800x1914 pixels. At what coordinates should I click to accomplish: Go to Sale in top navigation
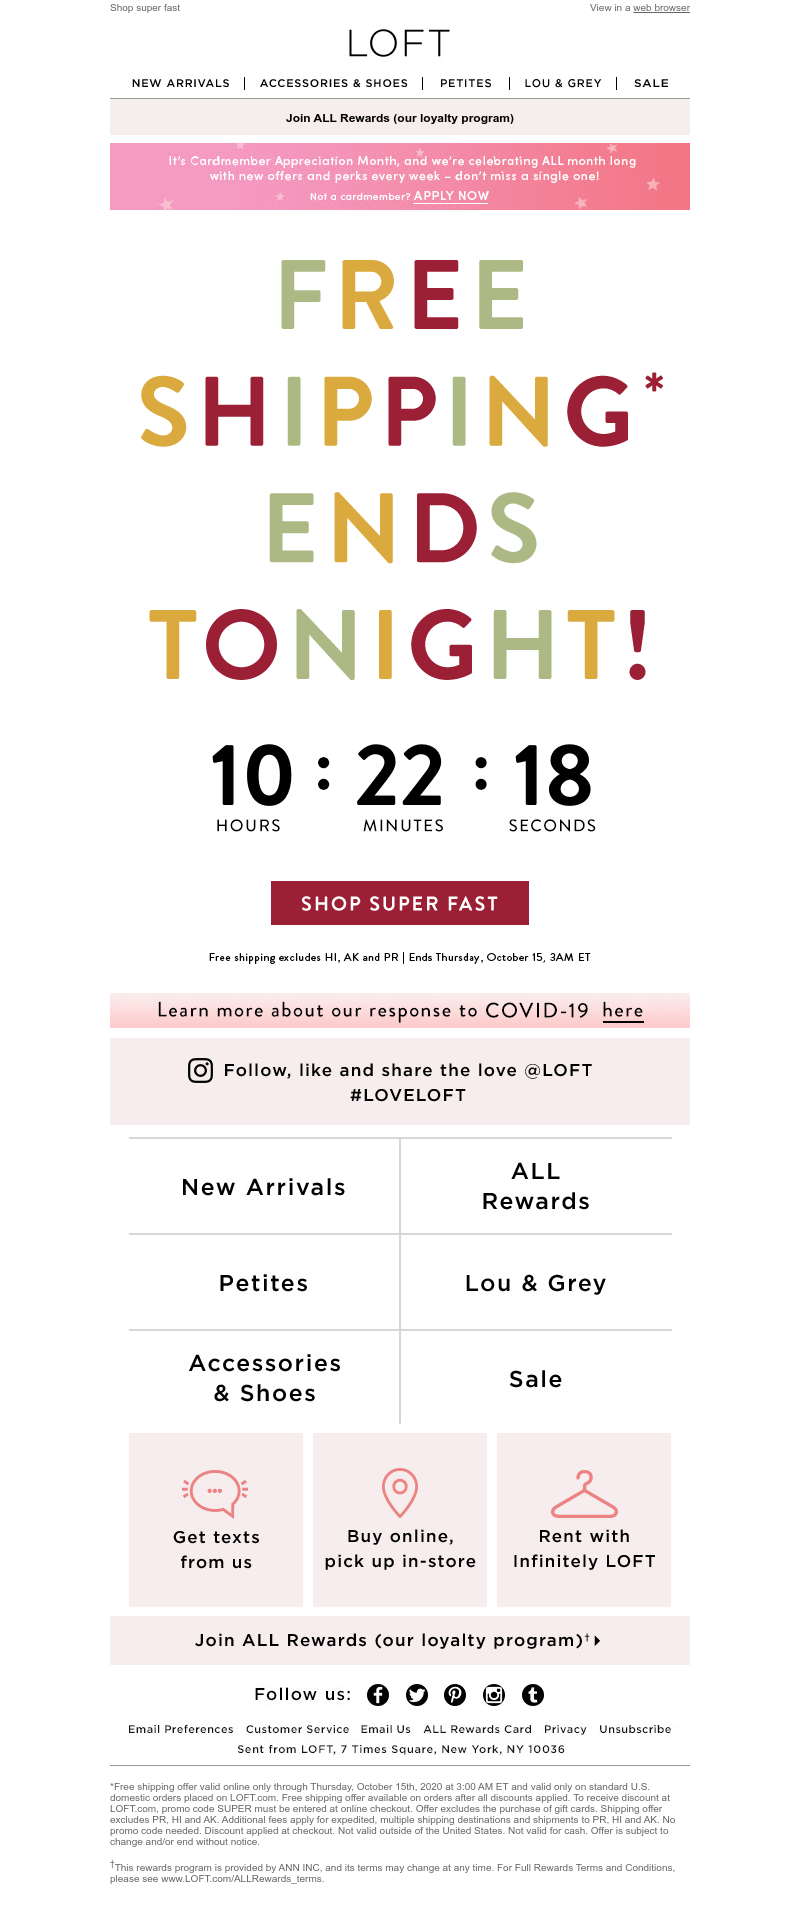[x=651, y=83]
